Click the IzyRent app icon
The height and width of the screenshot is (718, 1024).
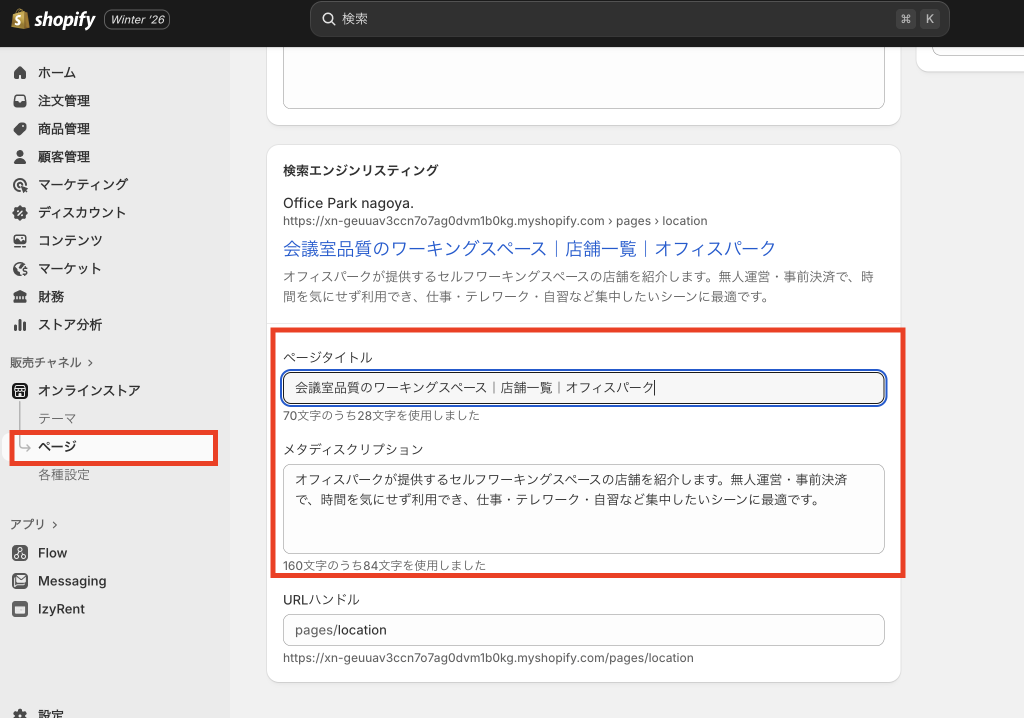point(19,609)
